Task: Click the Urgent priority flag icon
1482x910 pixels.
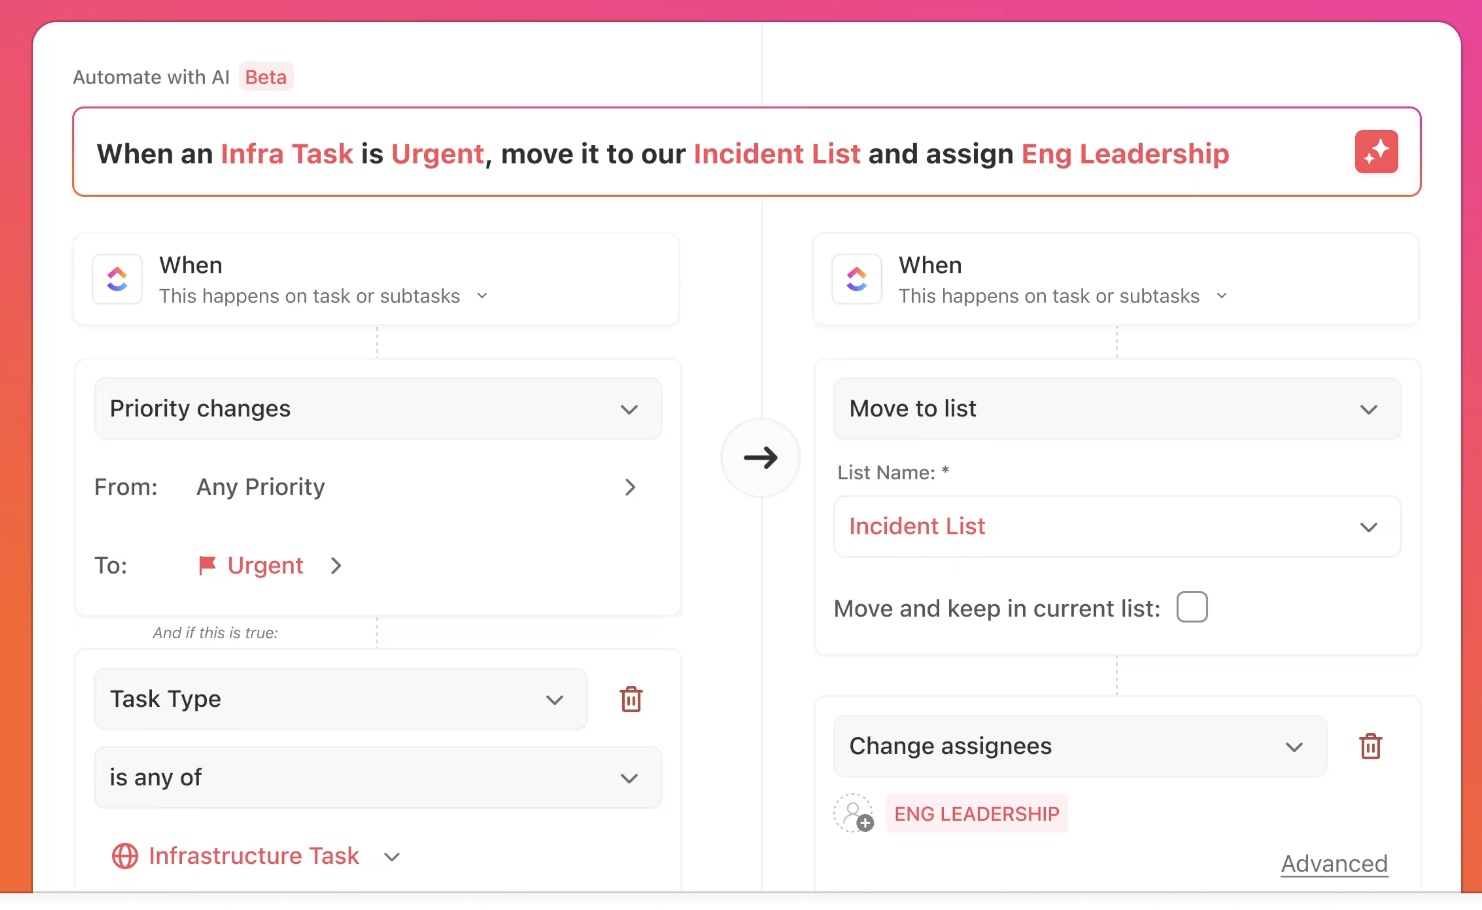Action: 206,565
